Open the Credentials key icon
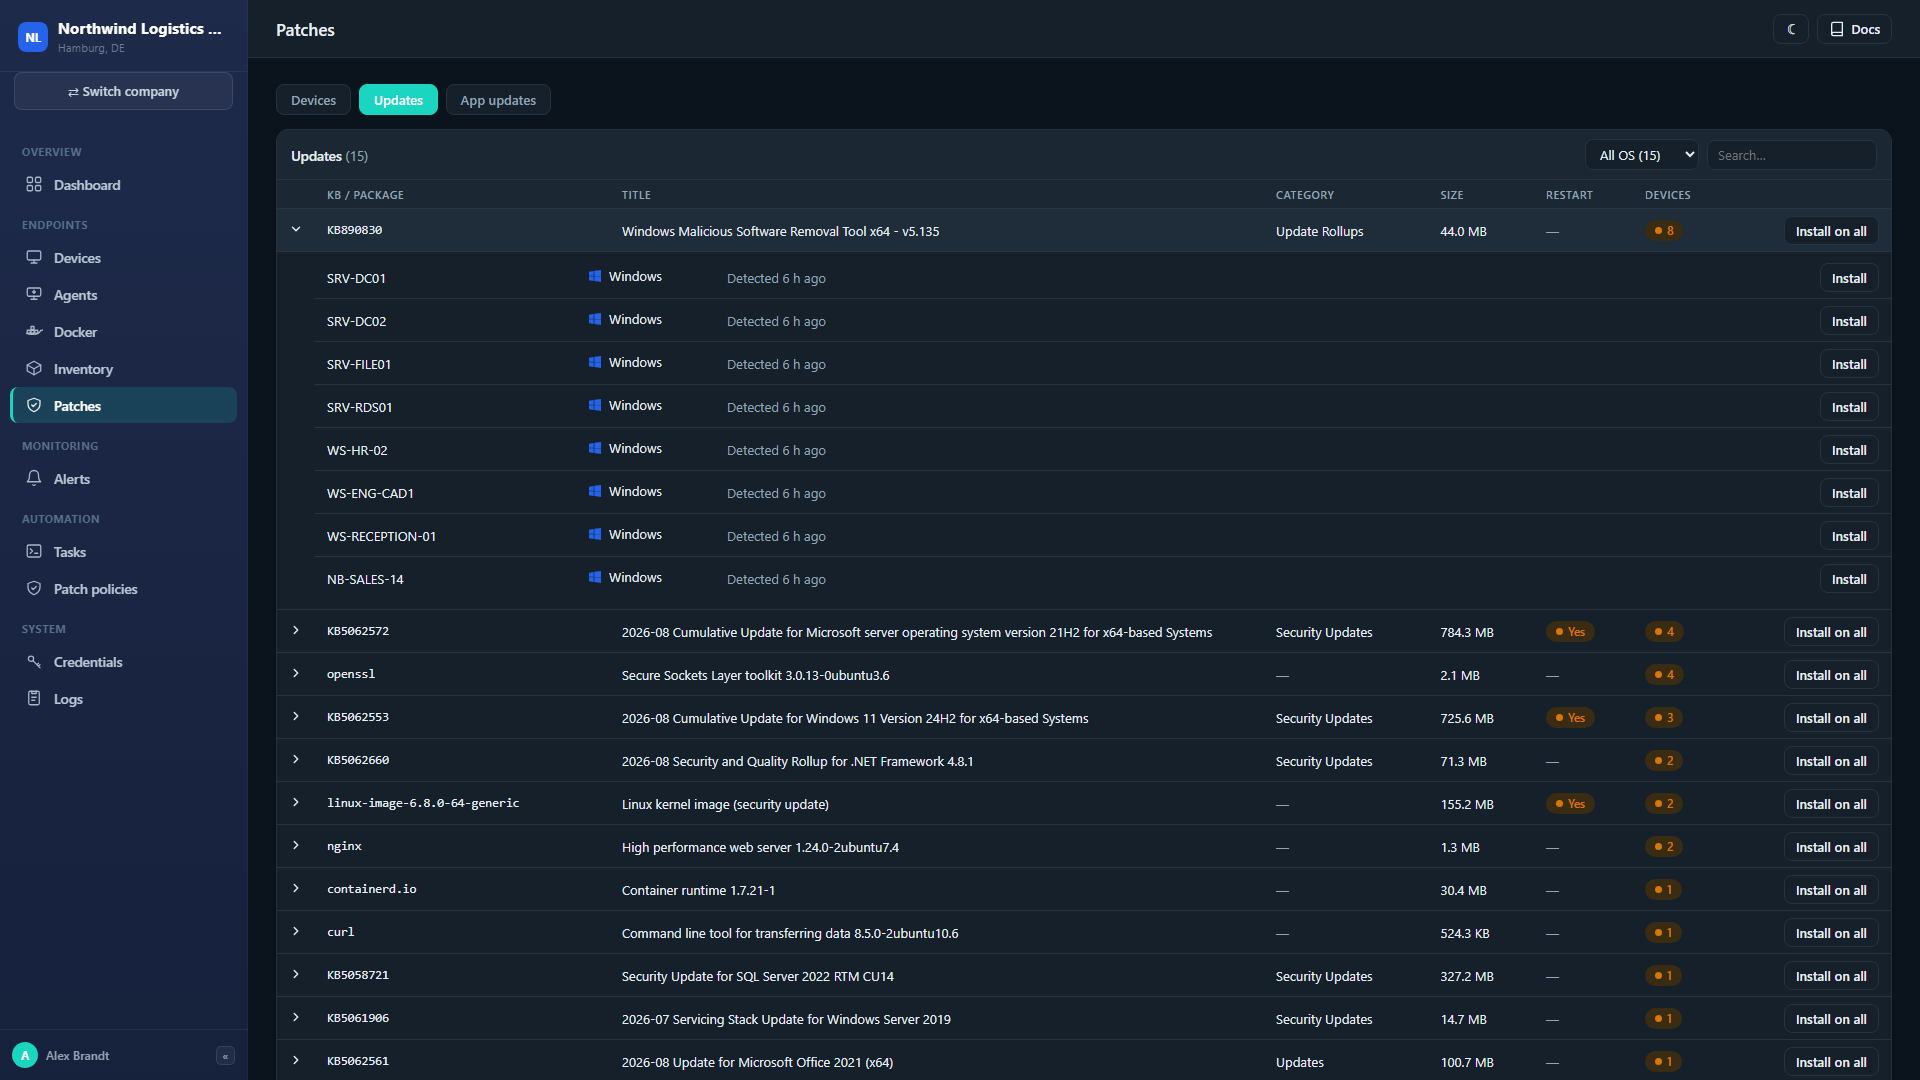The width and height of the screenshot is (1920, 1080). click(x=34, y=662)
